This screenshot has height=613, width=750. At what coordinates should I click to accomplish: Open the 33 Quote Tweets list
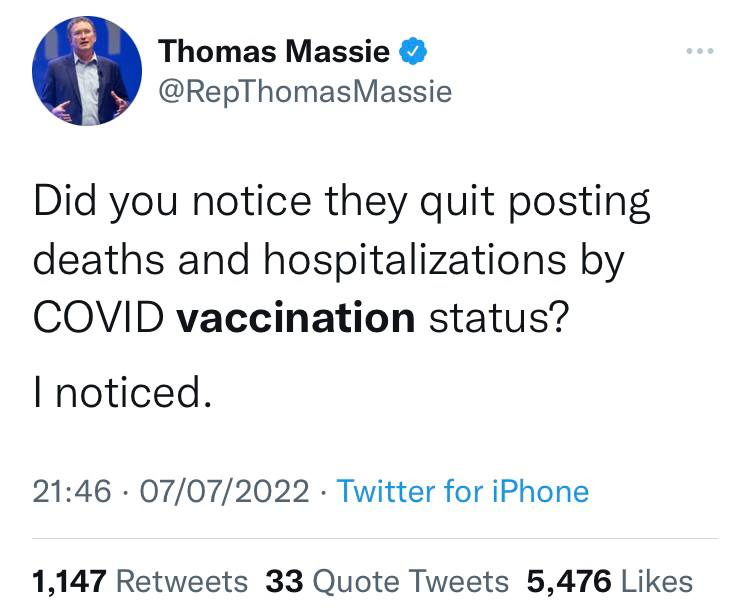tap(387, 581)
